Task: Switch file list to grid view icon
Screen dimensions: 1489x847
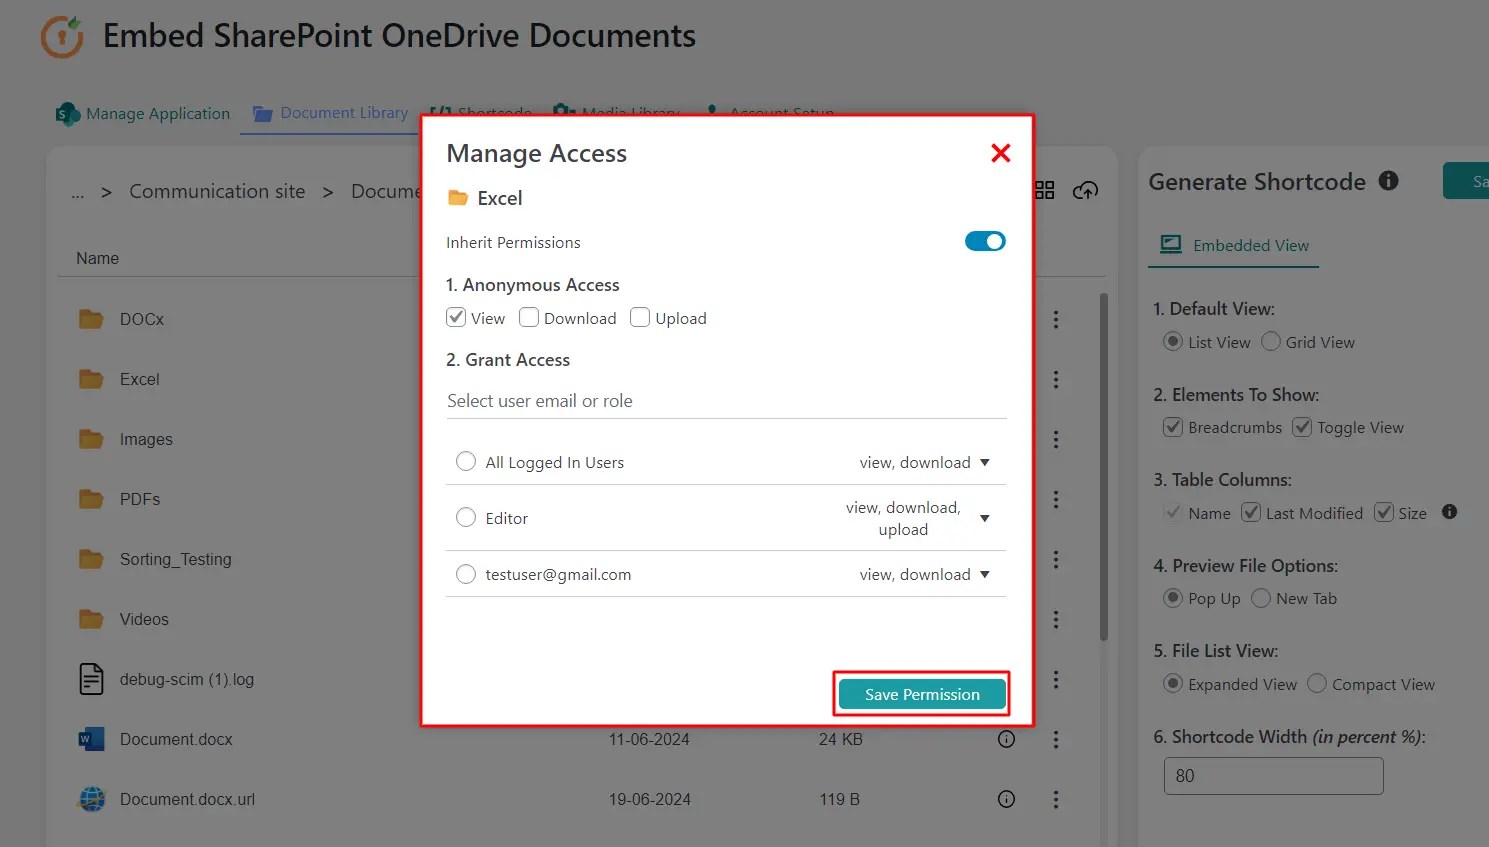Action: coord(1045,190)
